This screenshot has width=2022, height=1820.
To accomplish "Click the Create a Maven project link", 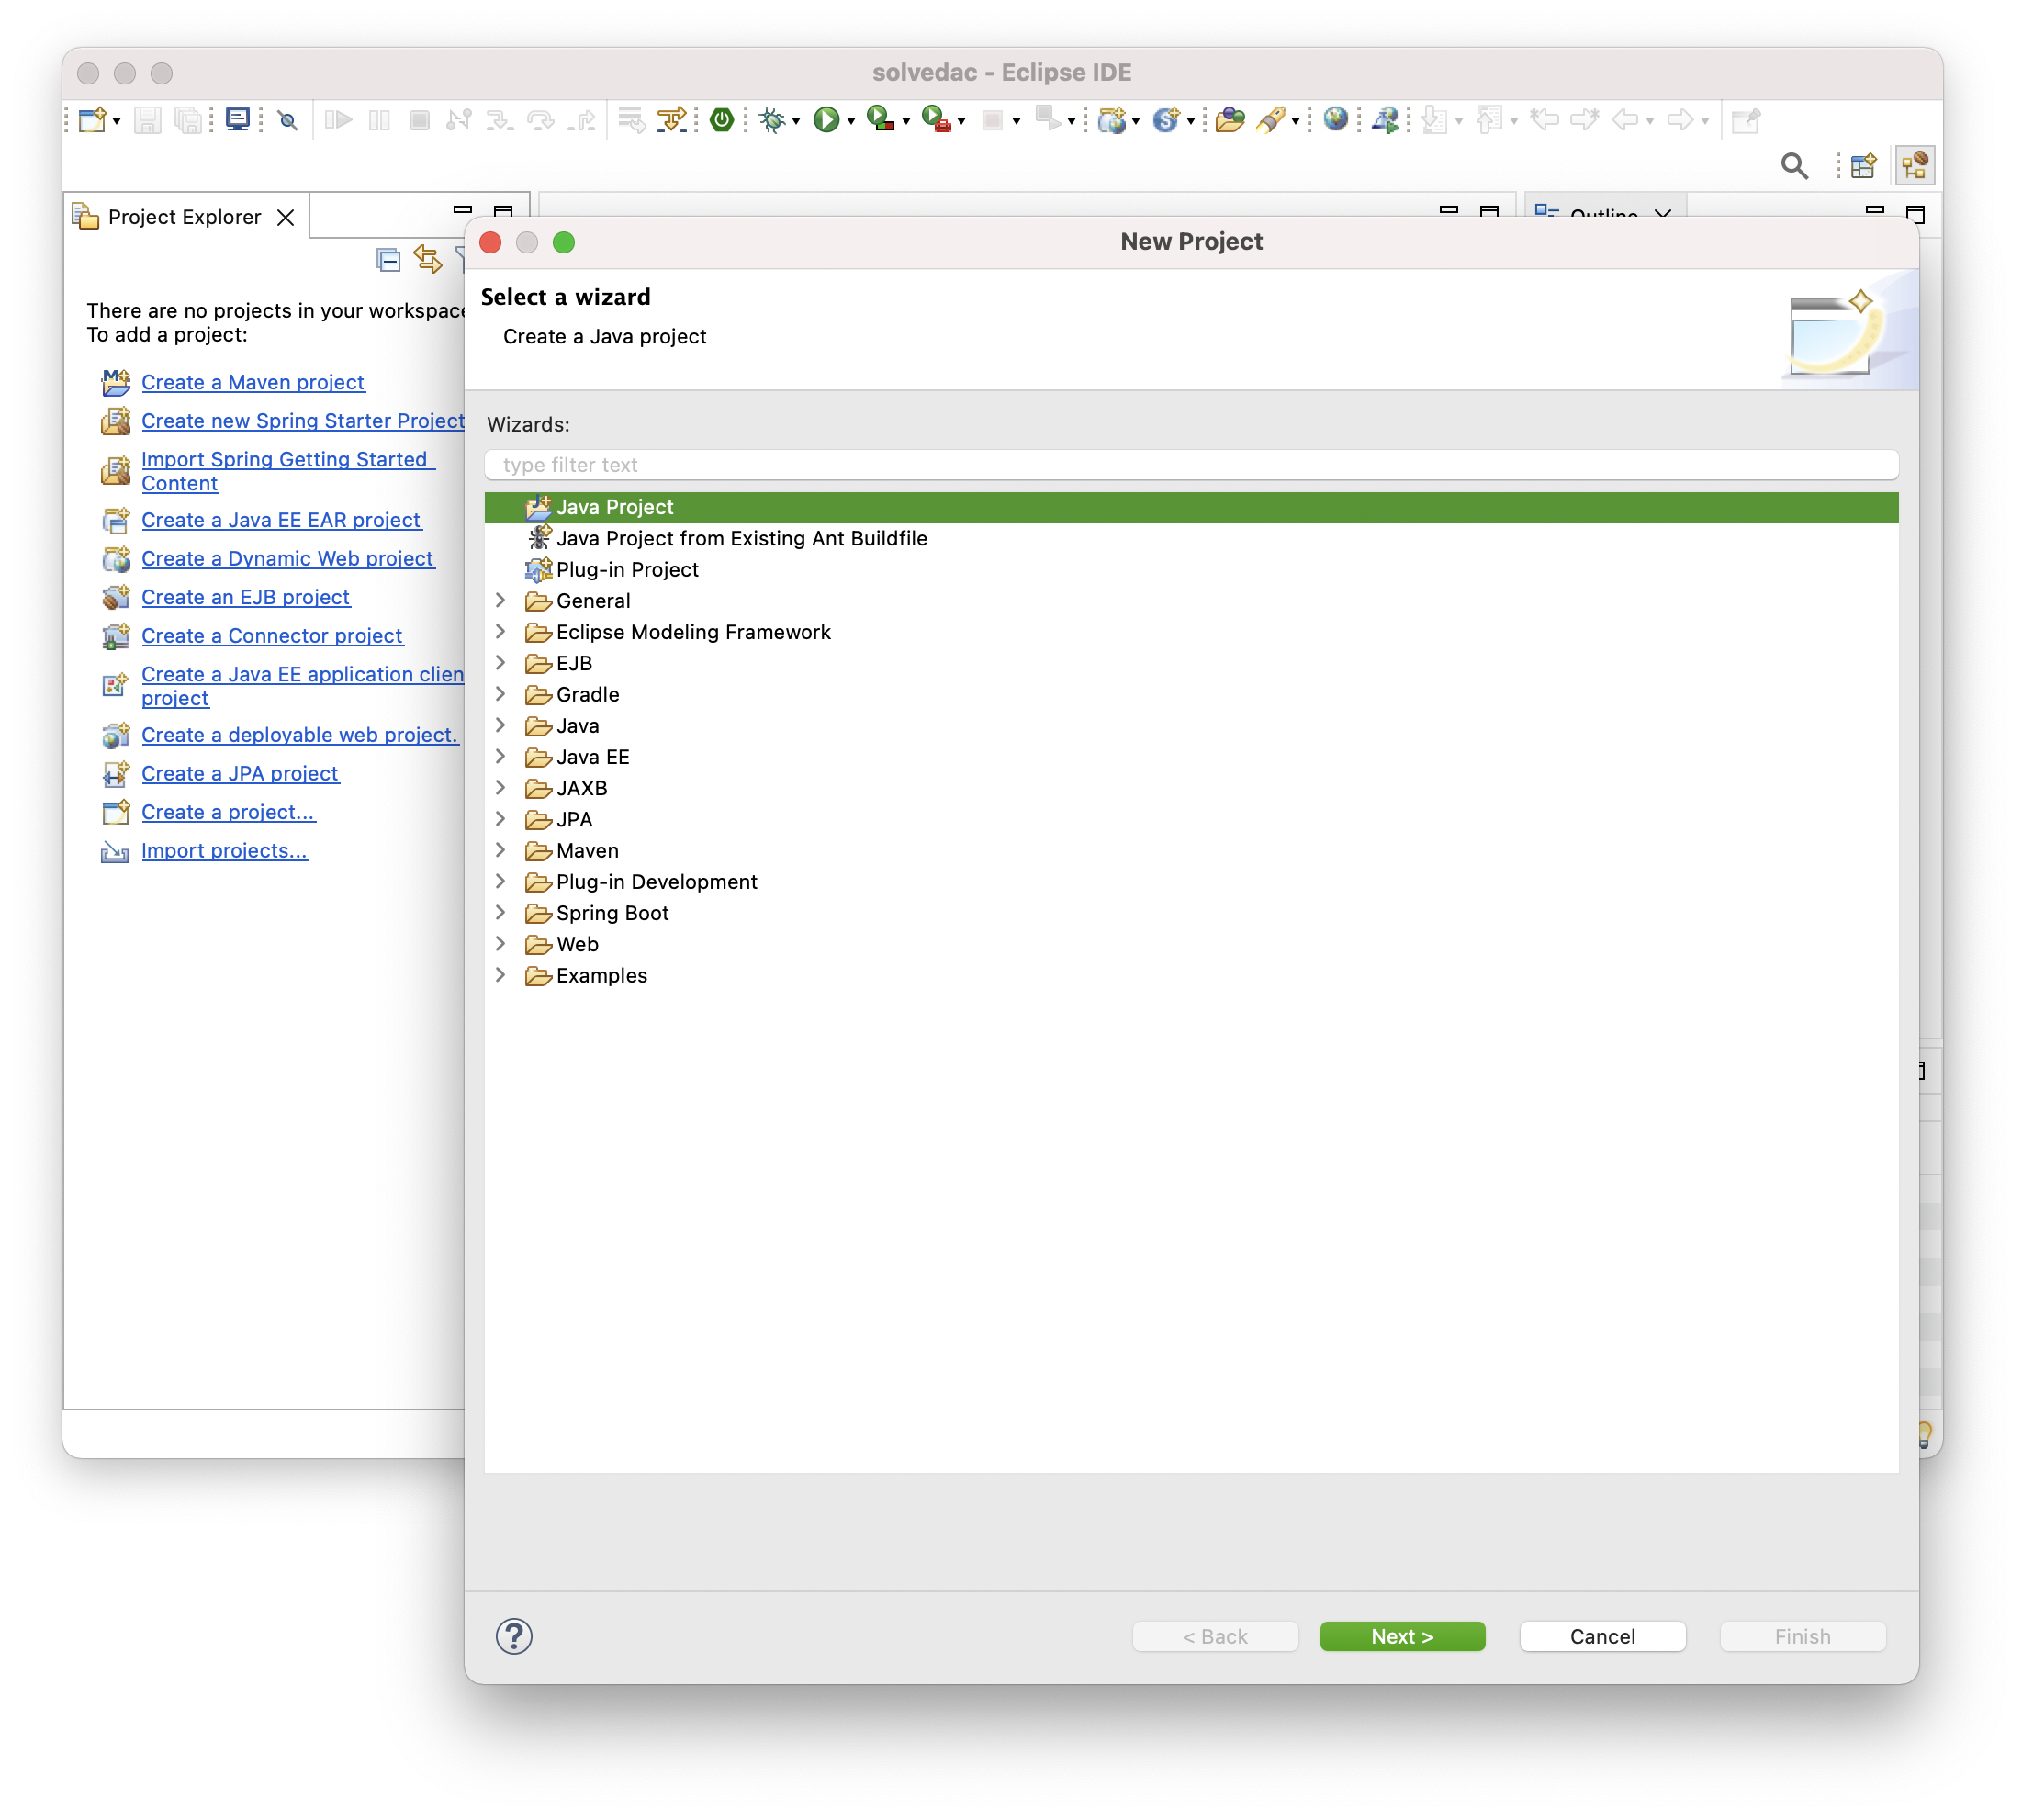I will 252,382.
